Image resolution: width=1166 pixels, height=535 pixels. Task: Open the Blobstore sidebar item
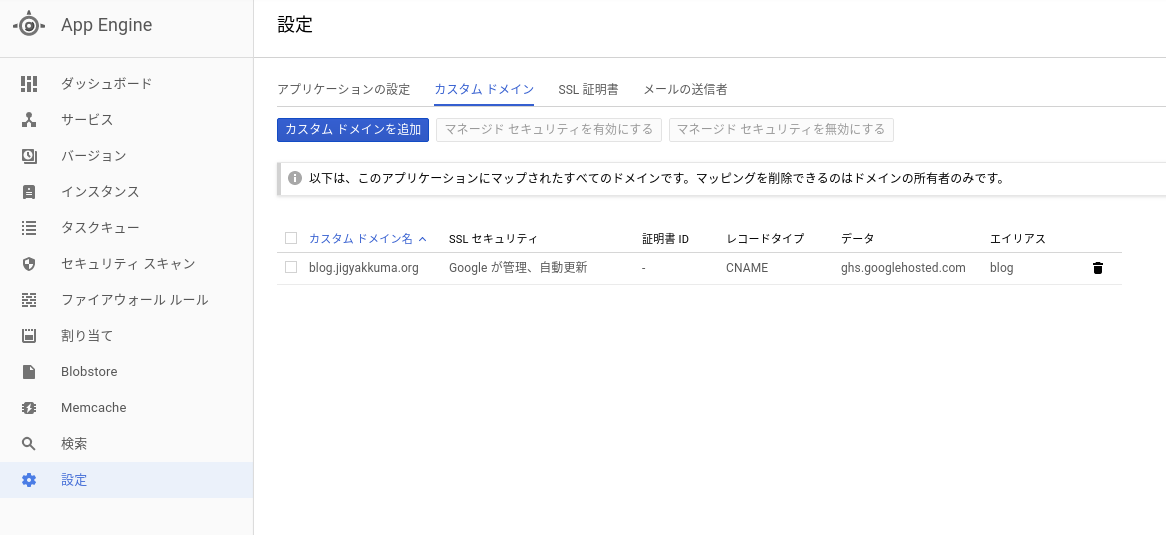click(89, 372)
